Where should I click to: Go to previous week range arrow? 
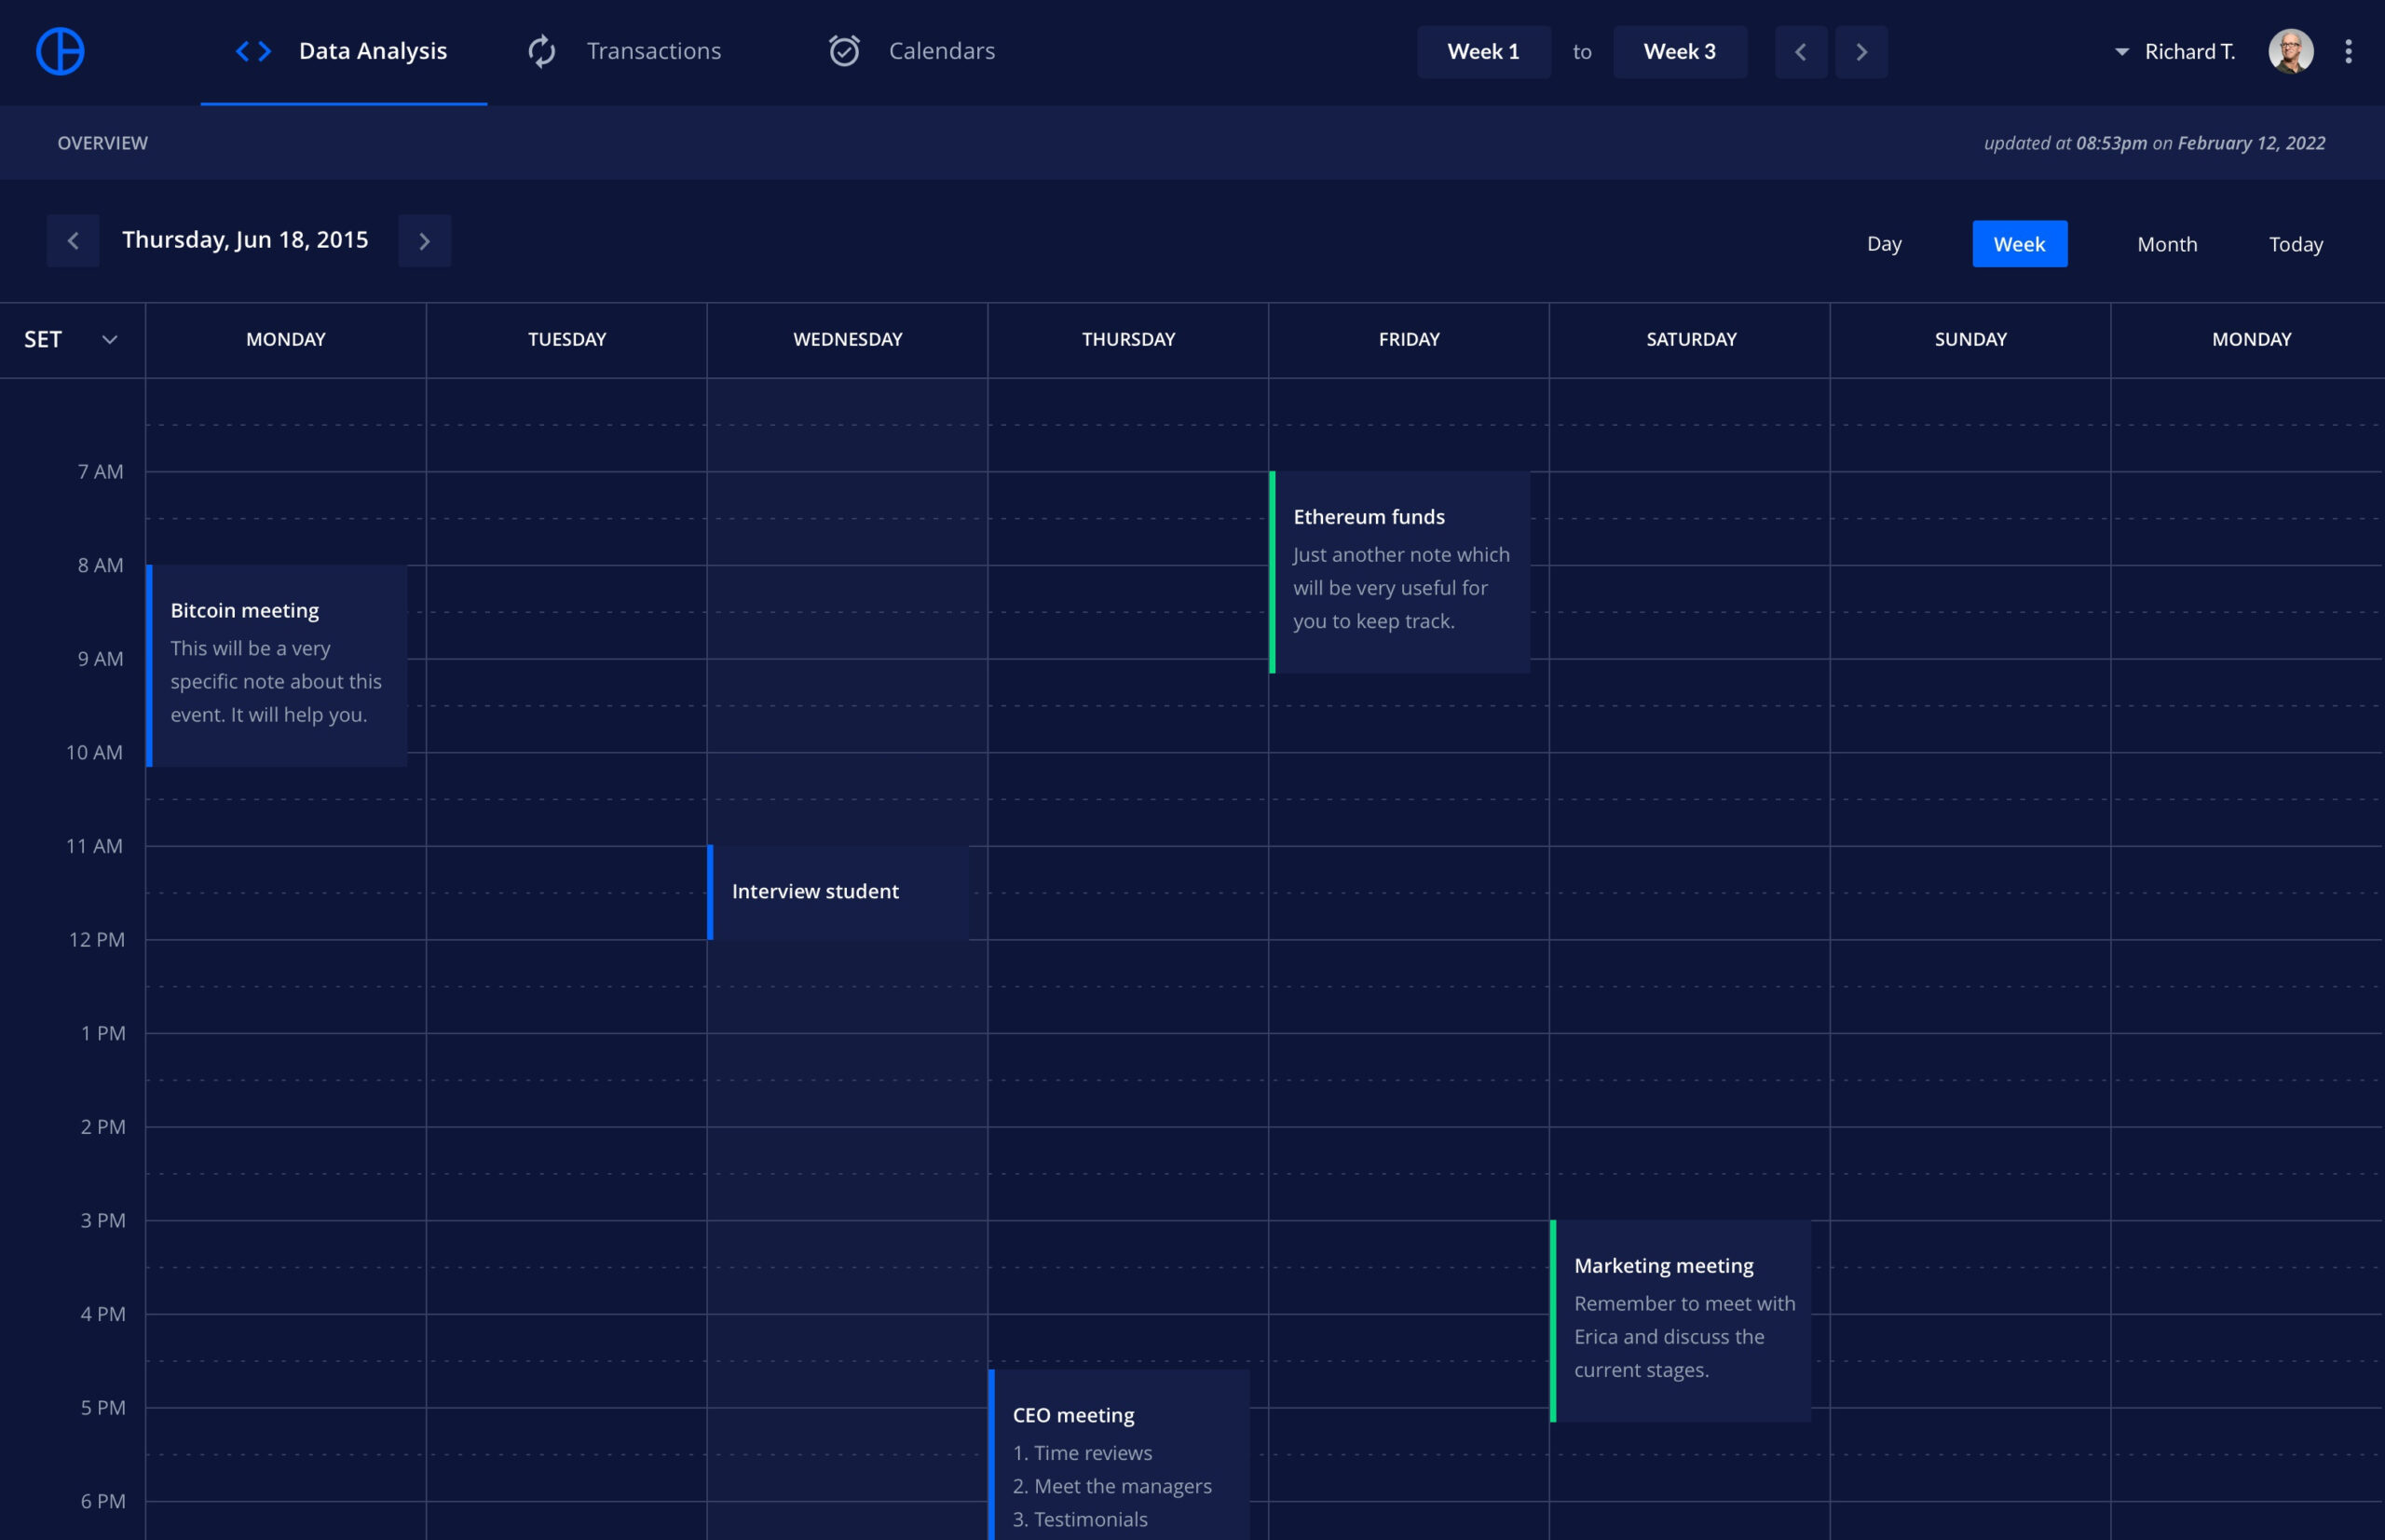pos(1800,52)
